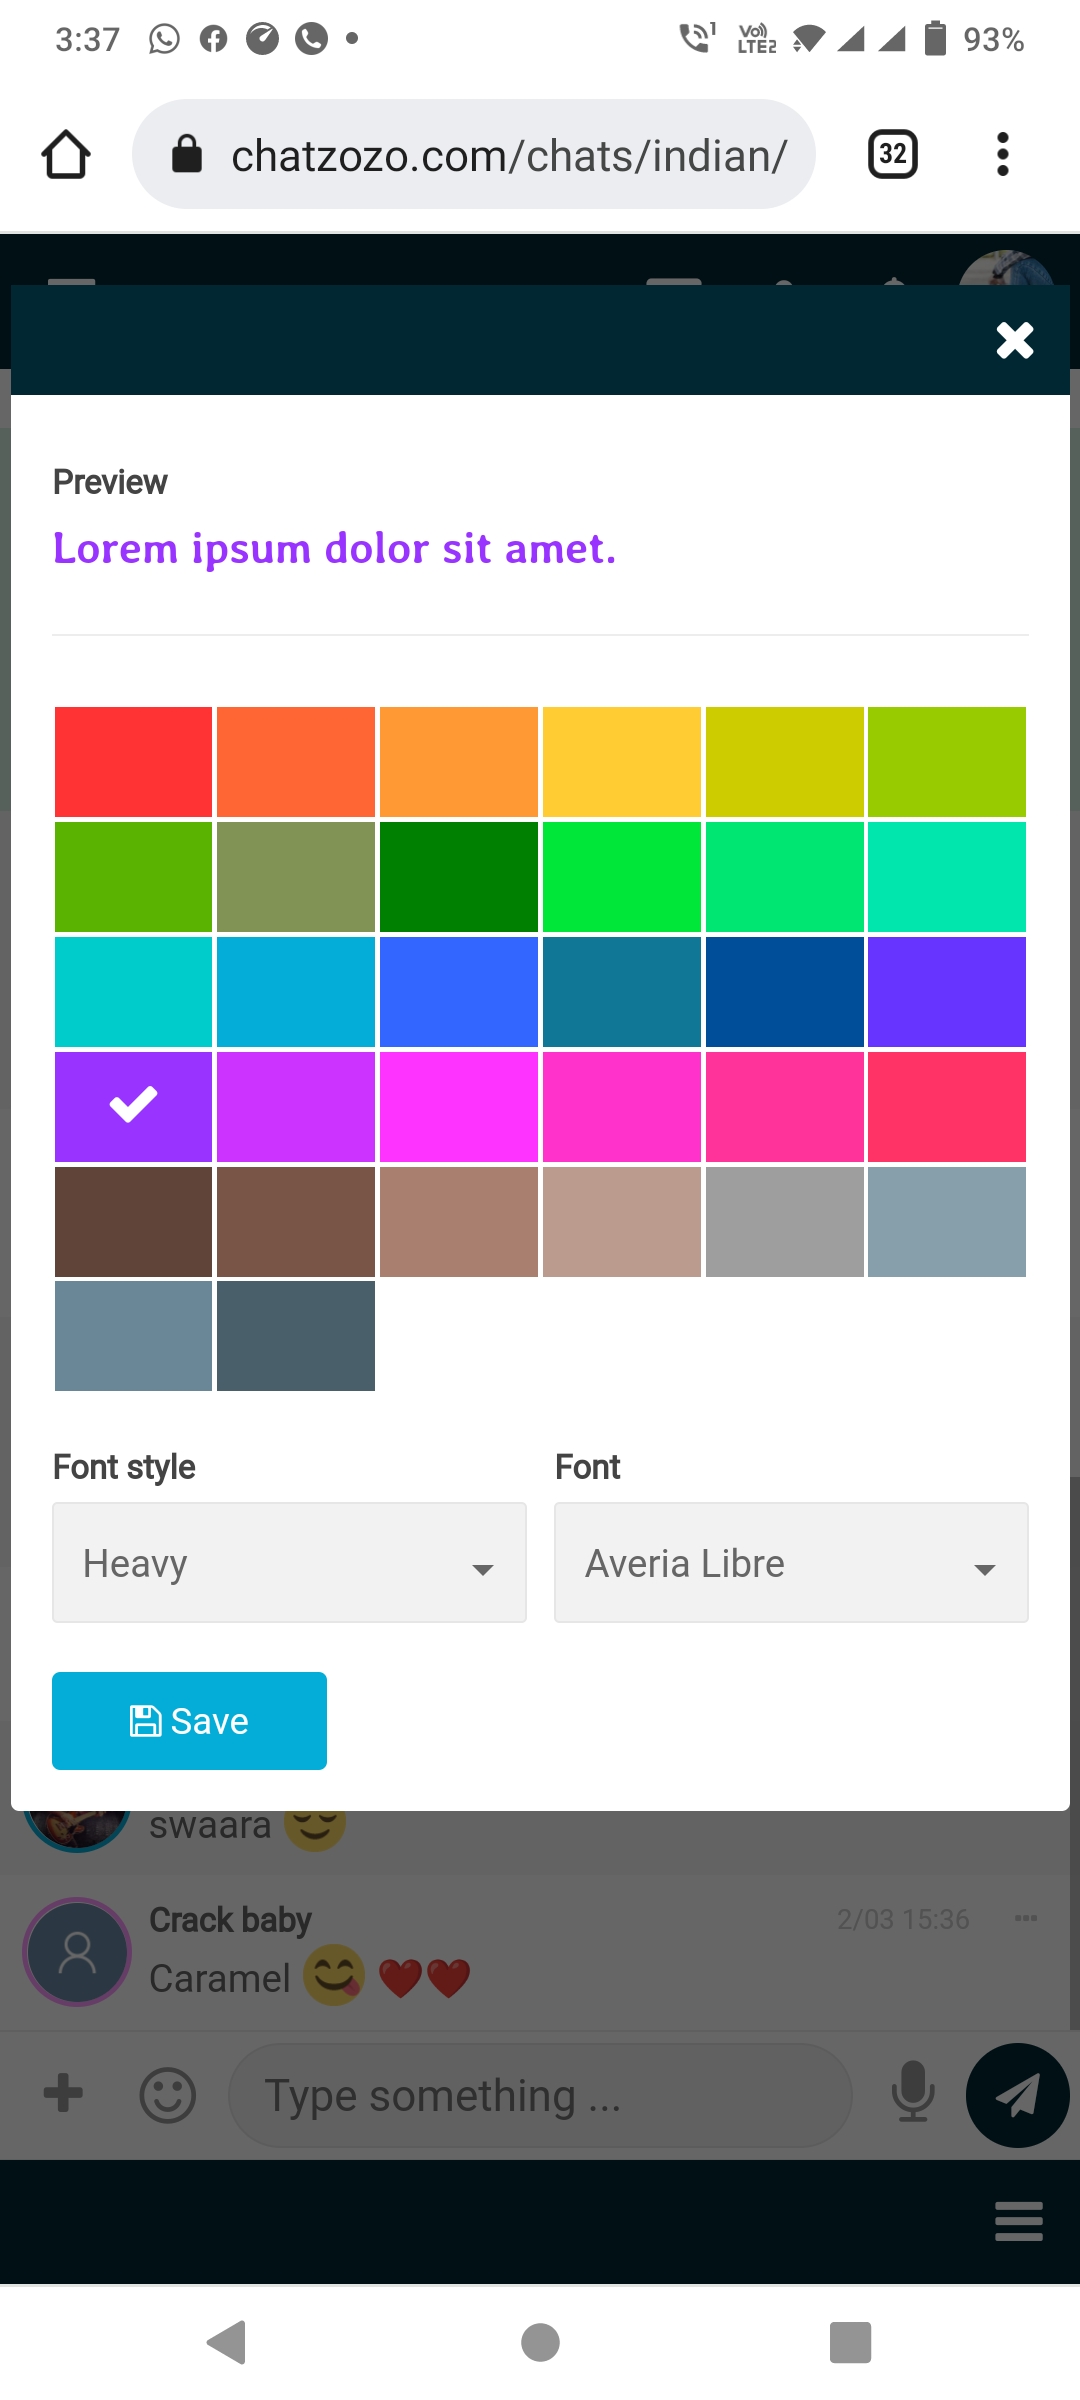Open the browser tab switcher showing 32
Viewport: 1080px width, 2400px height.
892,155
